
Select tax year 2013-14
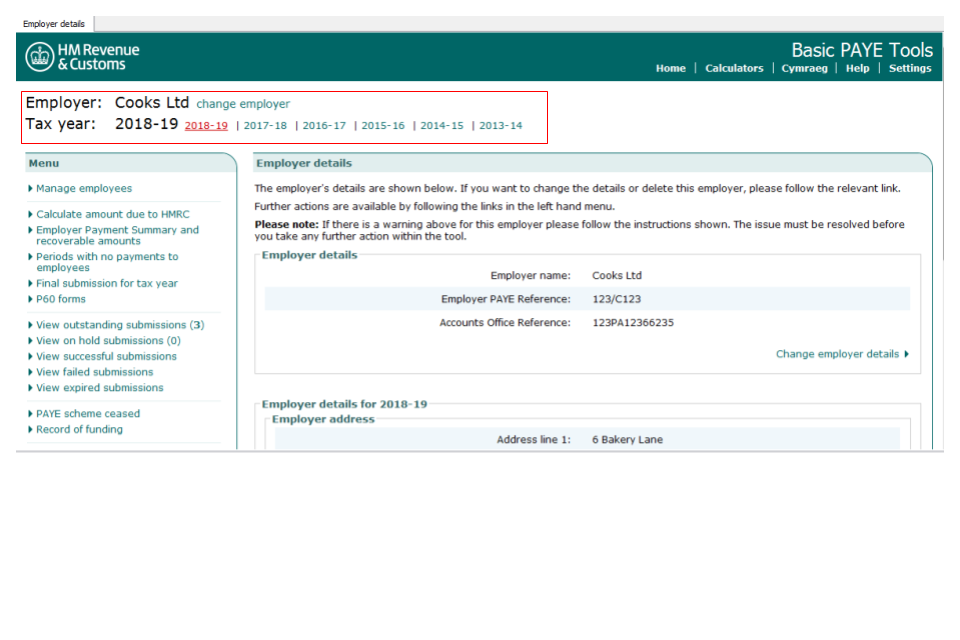point(500,126)
